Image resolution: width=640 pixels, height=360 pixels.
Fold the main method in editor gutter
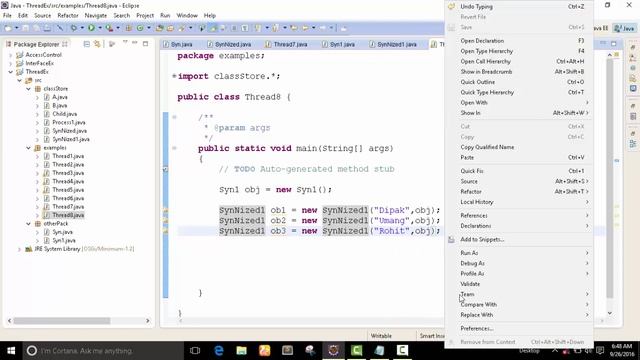pyautogui.click(x=174, y=148)
